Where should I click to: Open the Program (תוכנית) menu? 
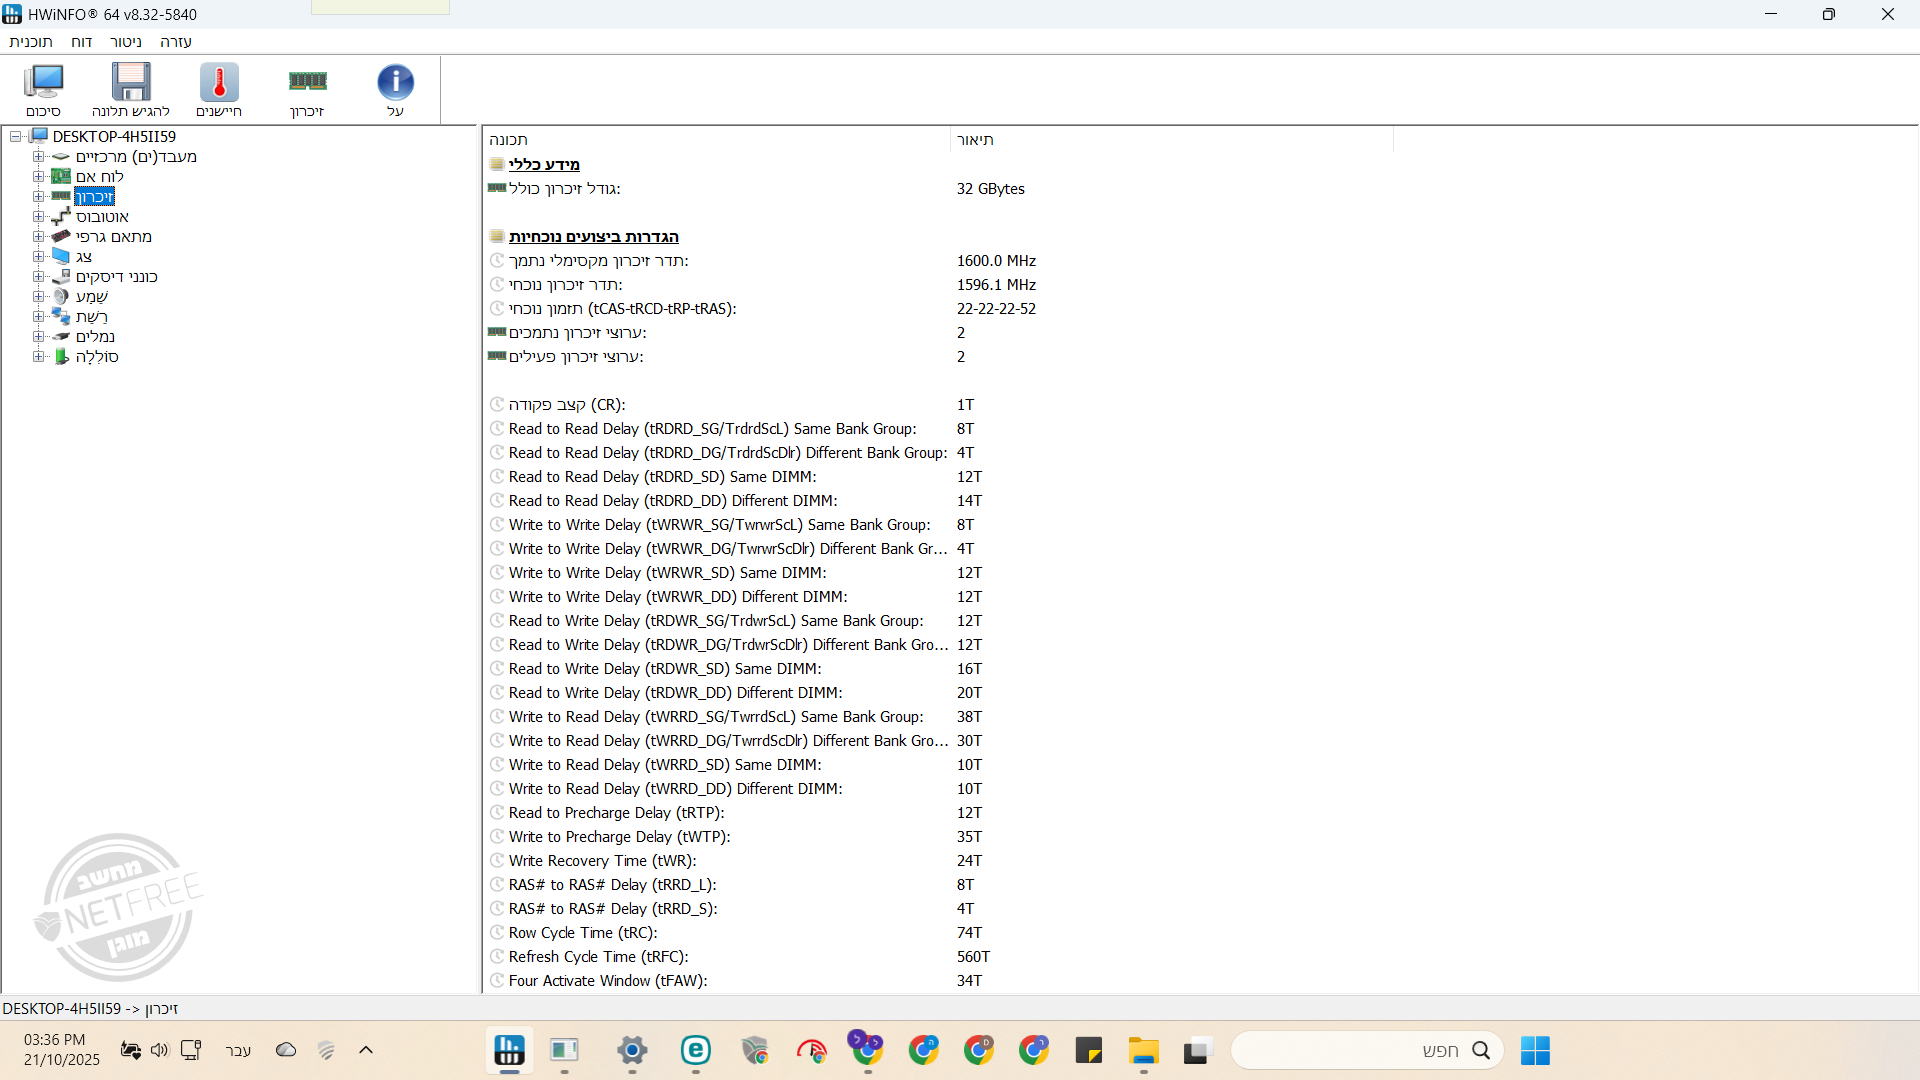[x=30, y=42]
